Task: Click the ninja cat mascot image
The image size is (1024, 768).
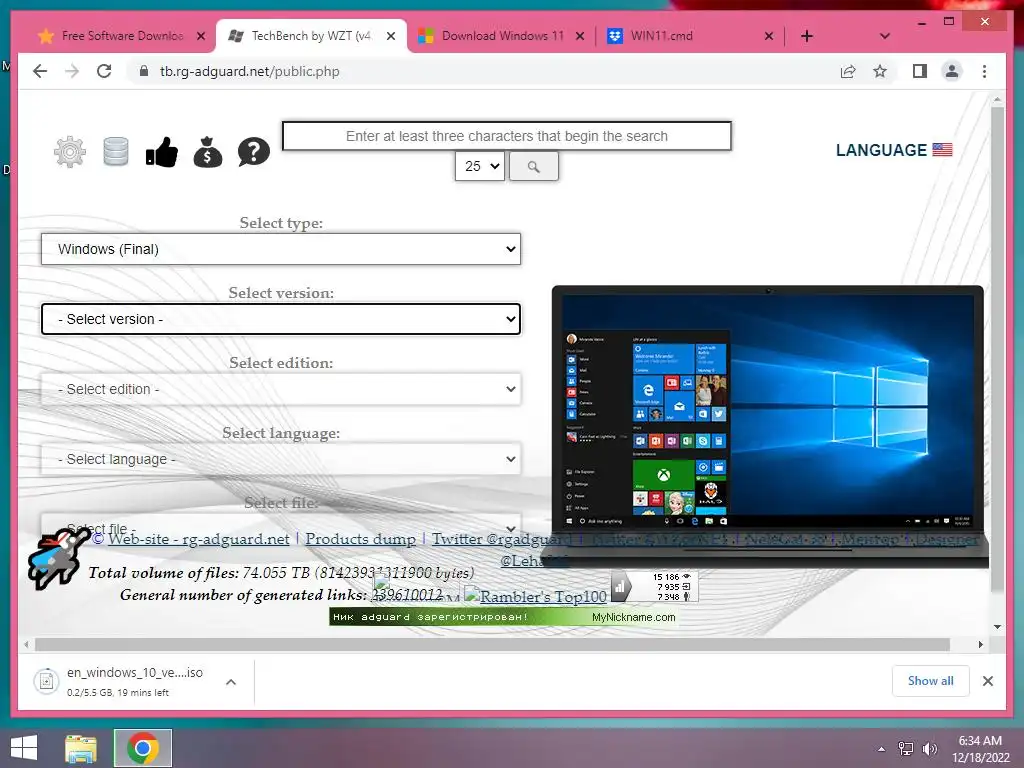Action: tap(59, 558)
